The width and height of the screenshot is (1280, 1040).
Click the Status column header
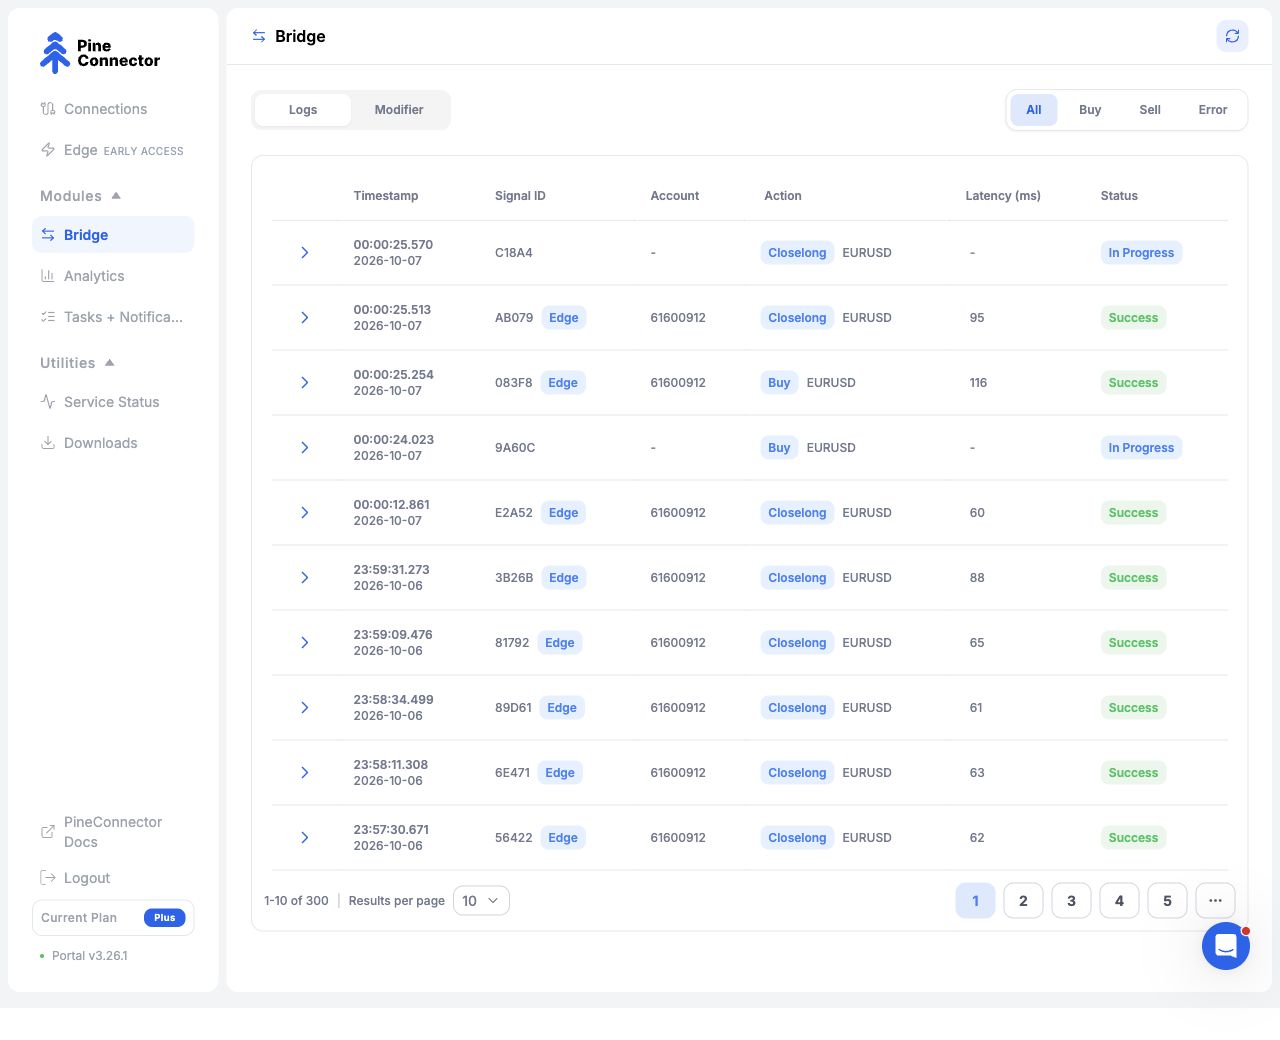tap(1119, 196)
